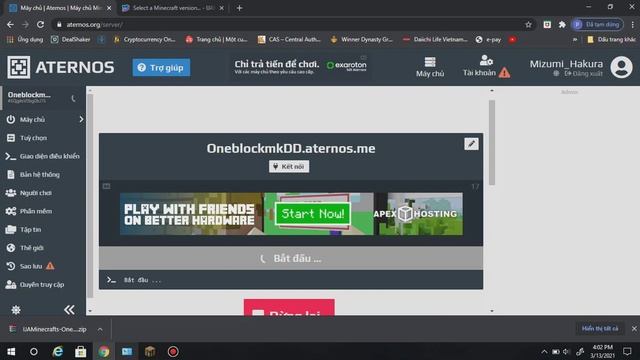Show hidden system tray icons
This screenshot has width=640, height=360.
coord(544,351)
